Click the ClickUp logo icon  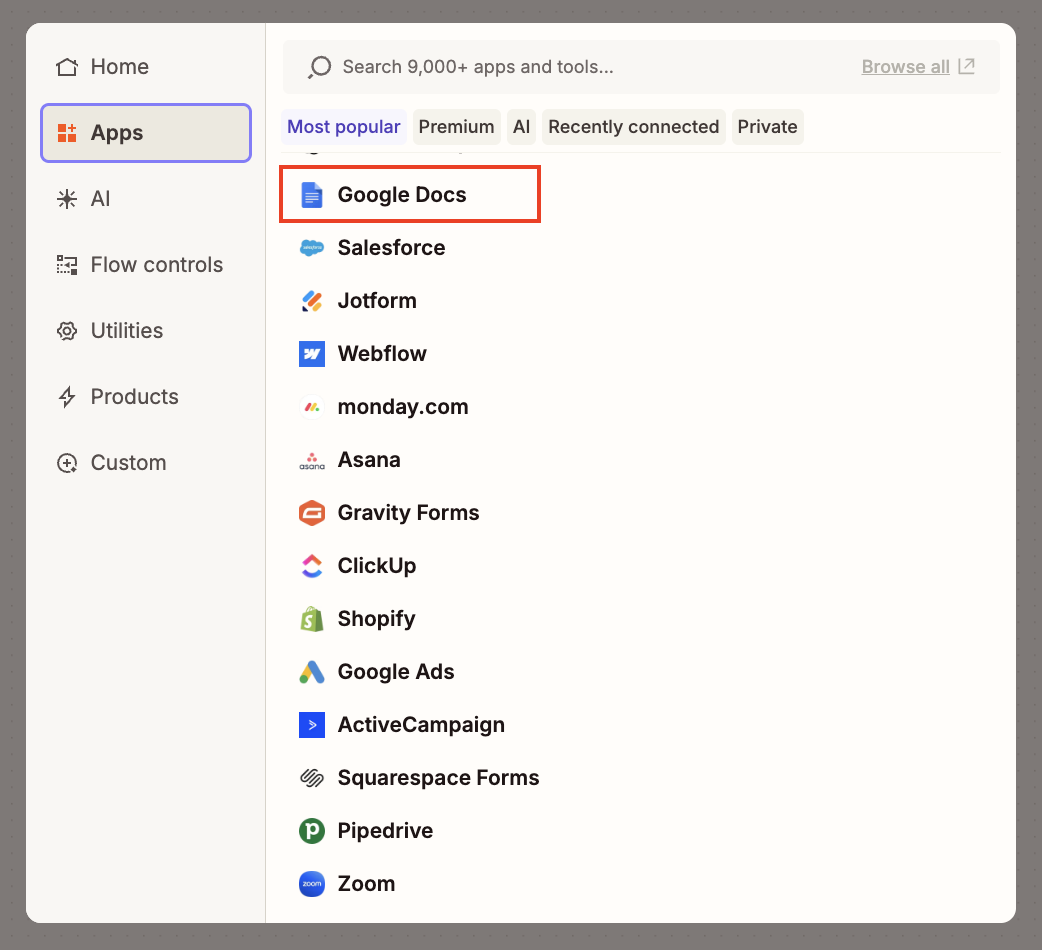[x=312, y=566]
